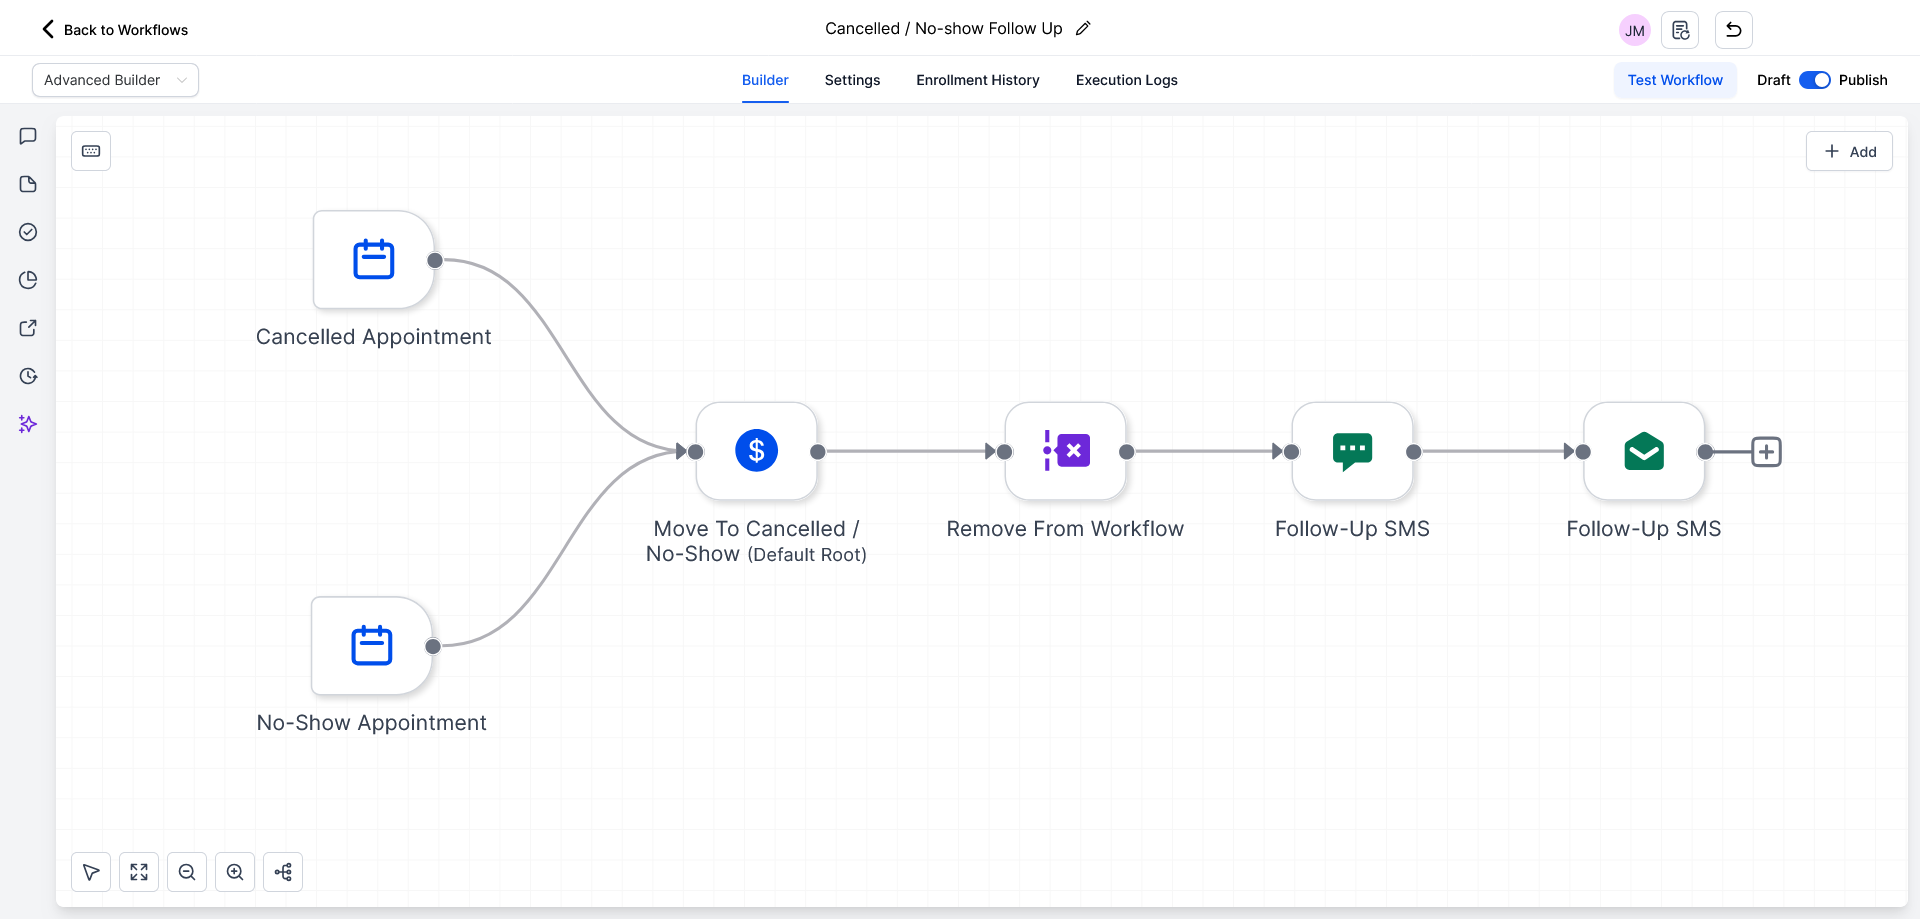This screenshot has width=1920, height=919.
Task: Zoom in the workflow canvas
Action: [235, 872]
